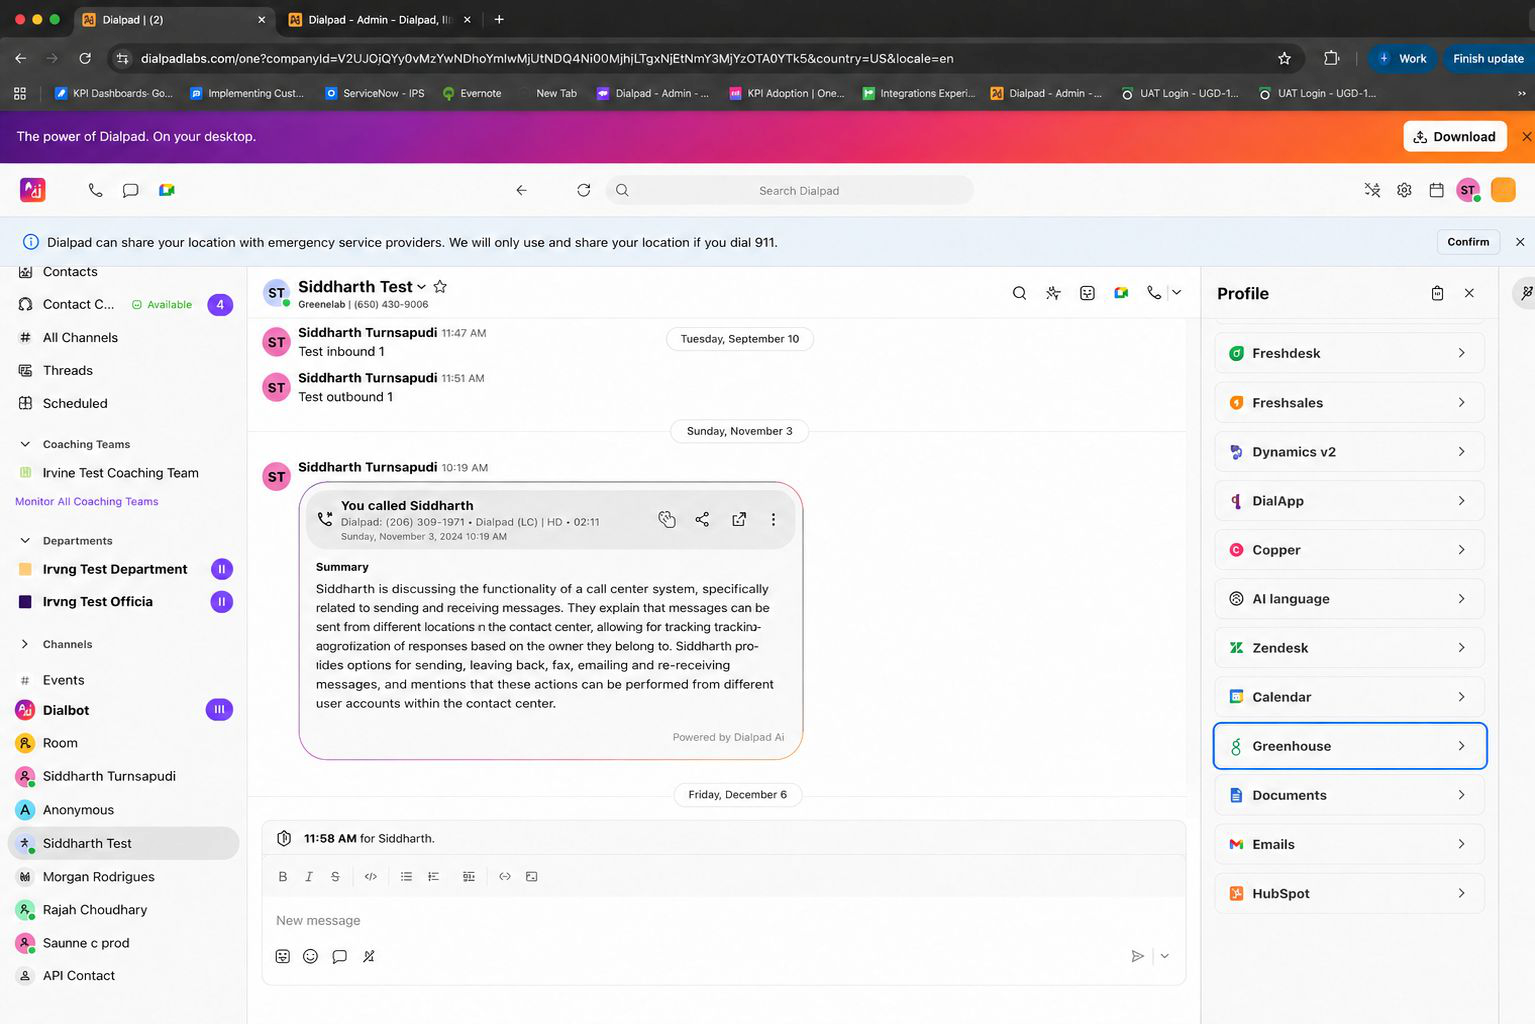
Task: Insert a link in the message editor
Action: [x=505, y=876]
